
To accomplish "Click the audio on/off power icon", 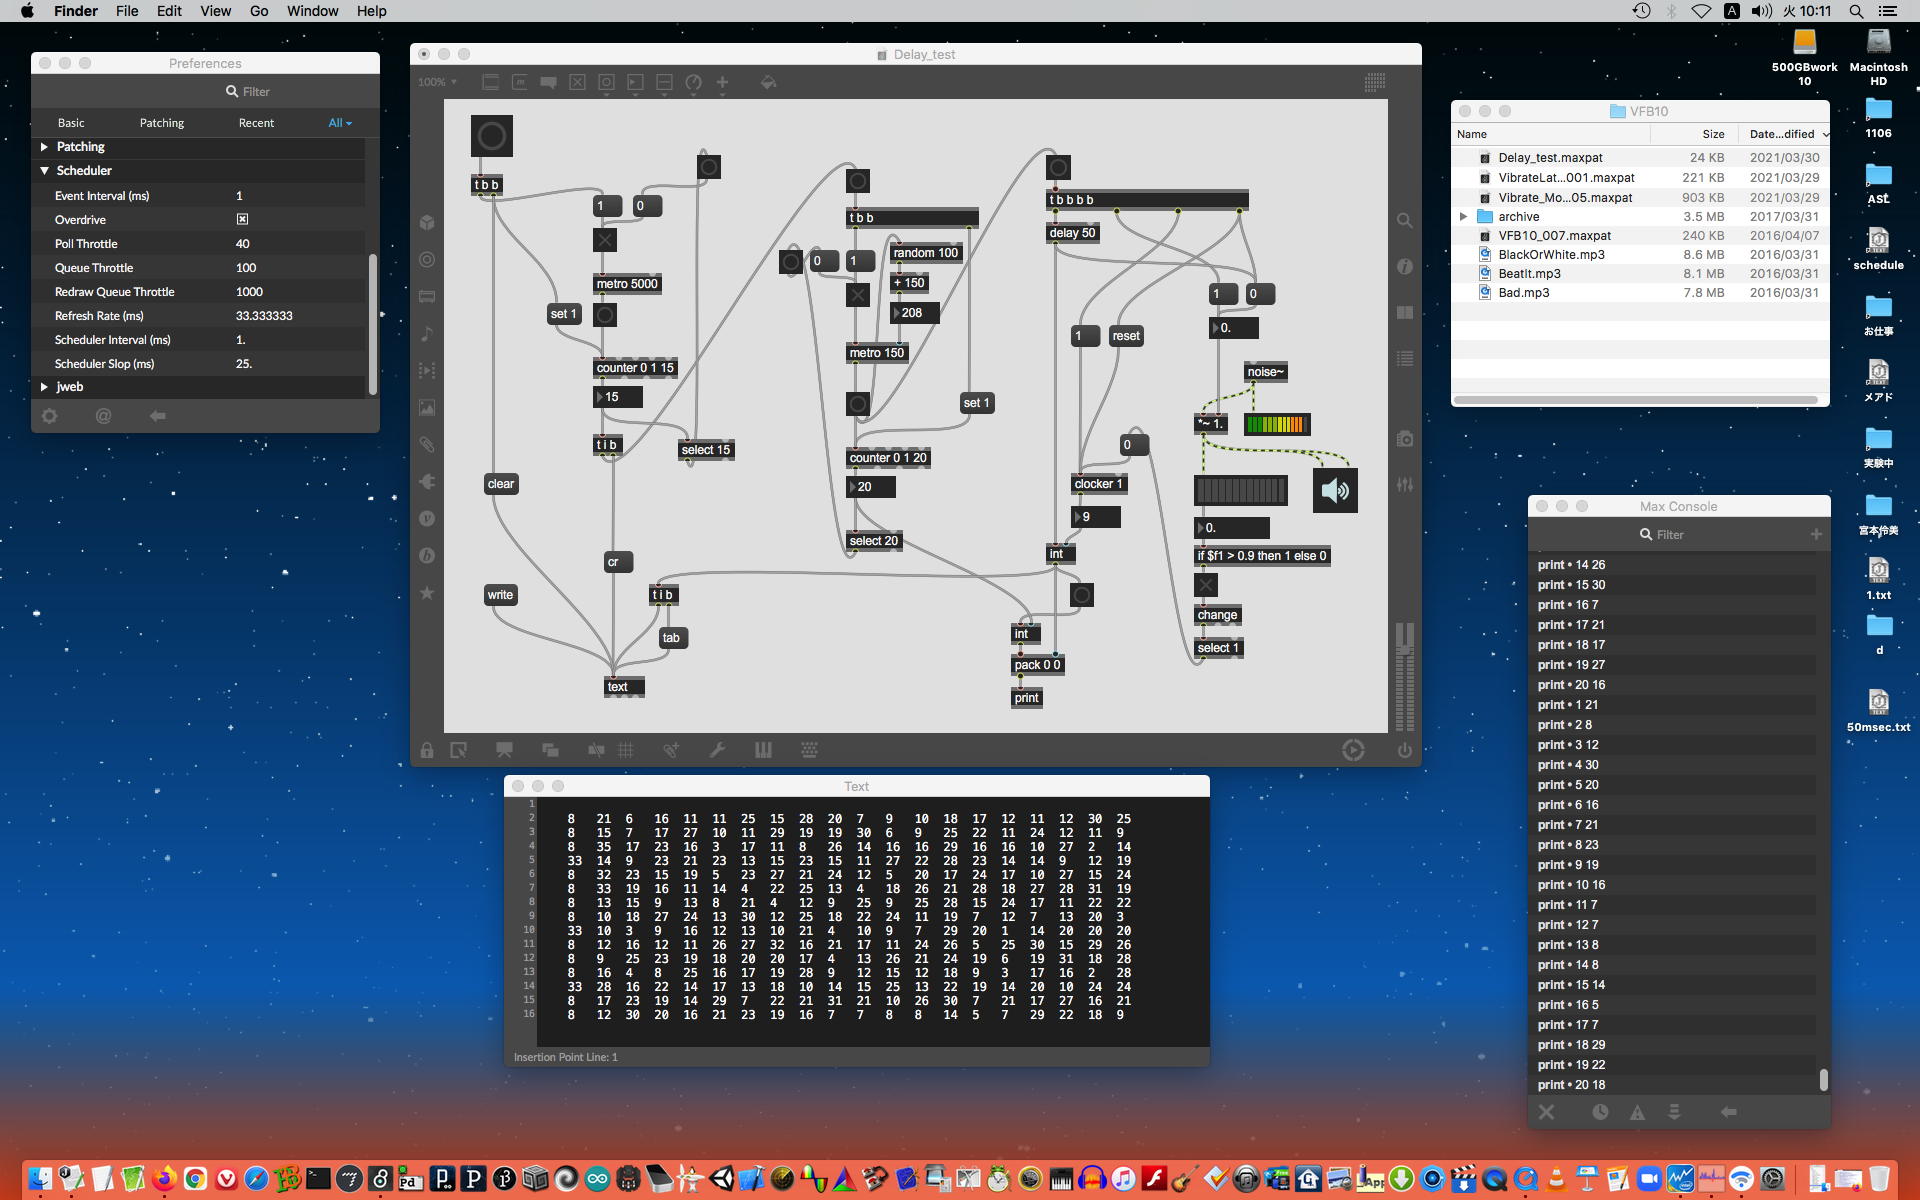I will click(x=1405, y=750).
